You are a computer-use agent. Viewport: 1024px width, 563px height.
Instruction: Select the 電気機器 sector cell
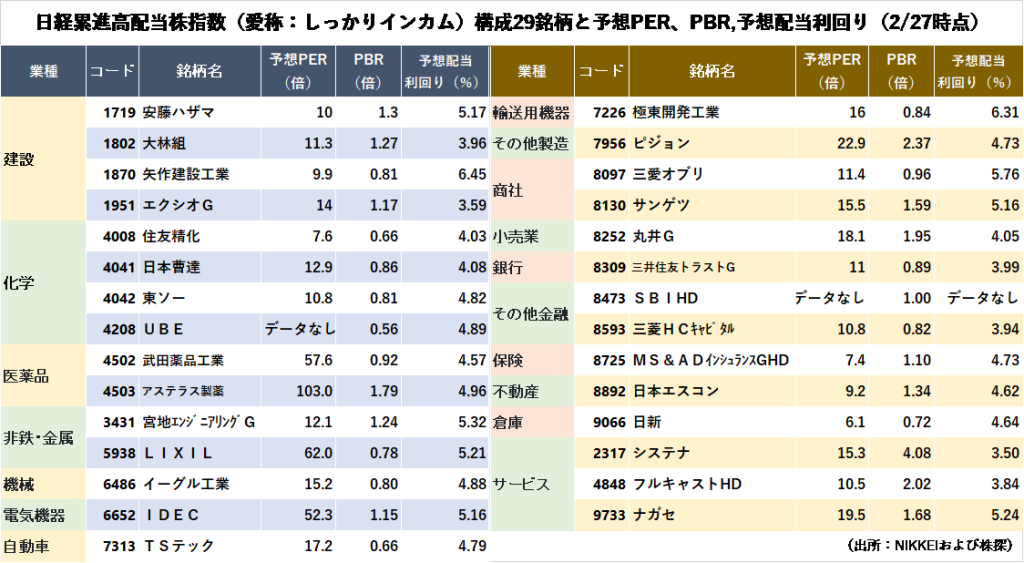[43, 515]
